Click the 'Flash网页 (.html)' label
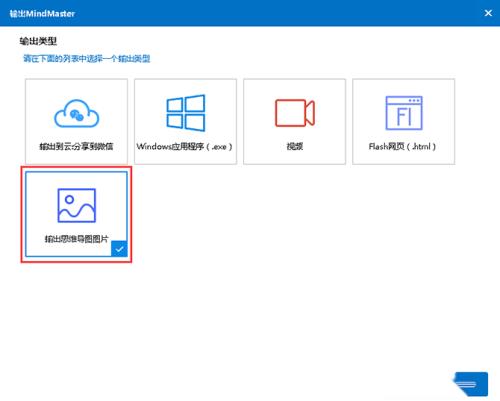This screenshot has height=401, width=500. pos(402,146)
